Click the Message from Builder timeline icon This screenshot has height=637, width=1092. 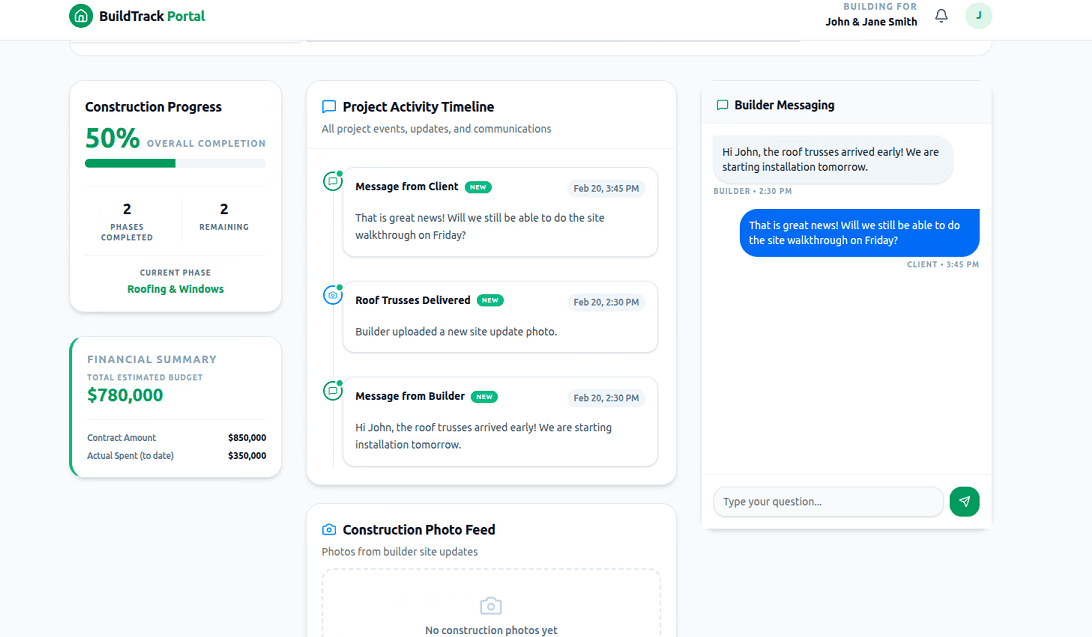[x=333, y=391]
